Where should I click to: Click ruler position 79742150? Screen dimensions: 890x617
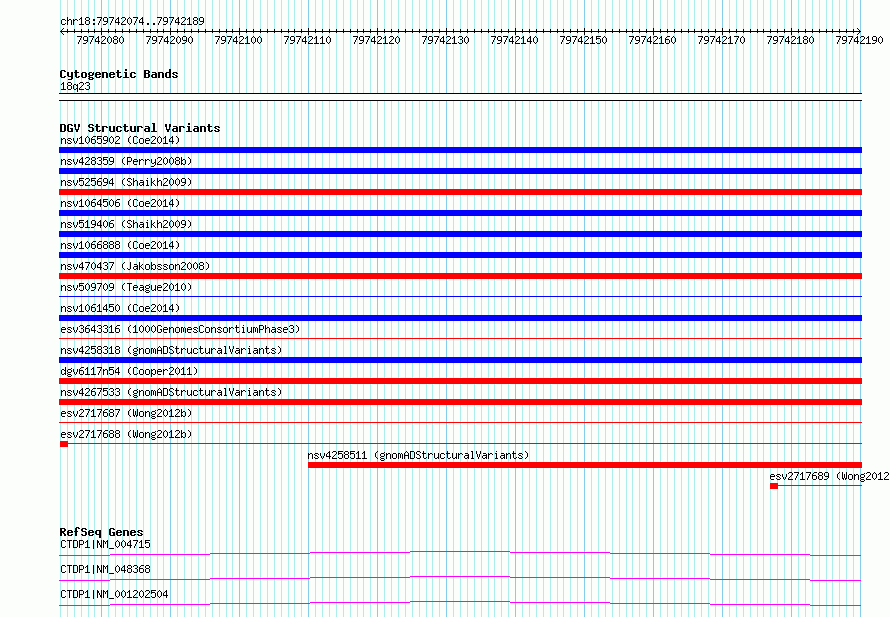583,40
